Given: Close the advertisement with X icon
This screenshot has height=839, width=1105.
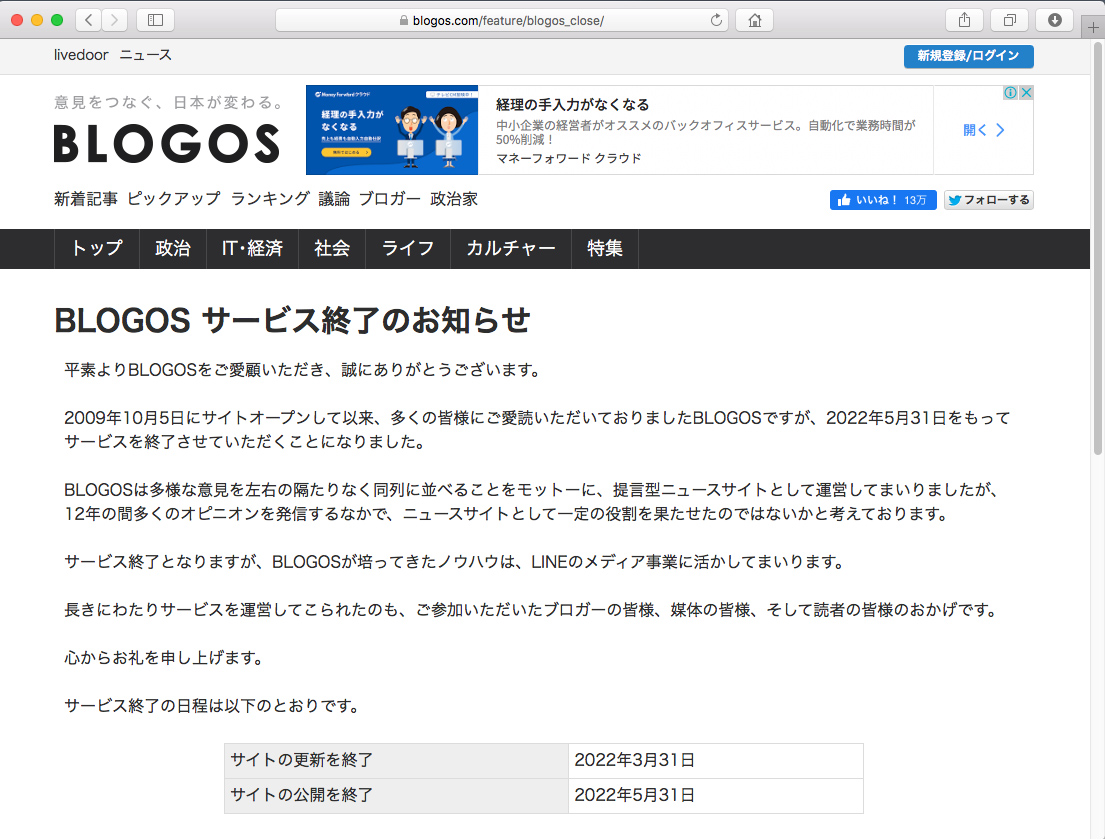Looking at the screenshot, I should (1026, 93).
